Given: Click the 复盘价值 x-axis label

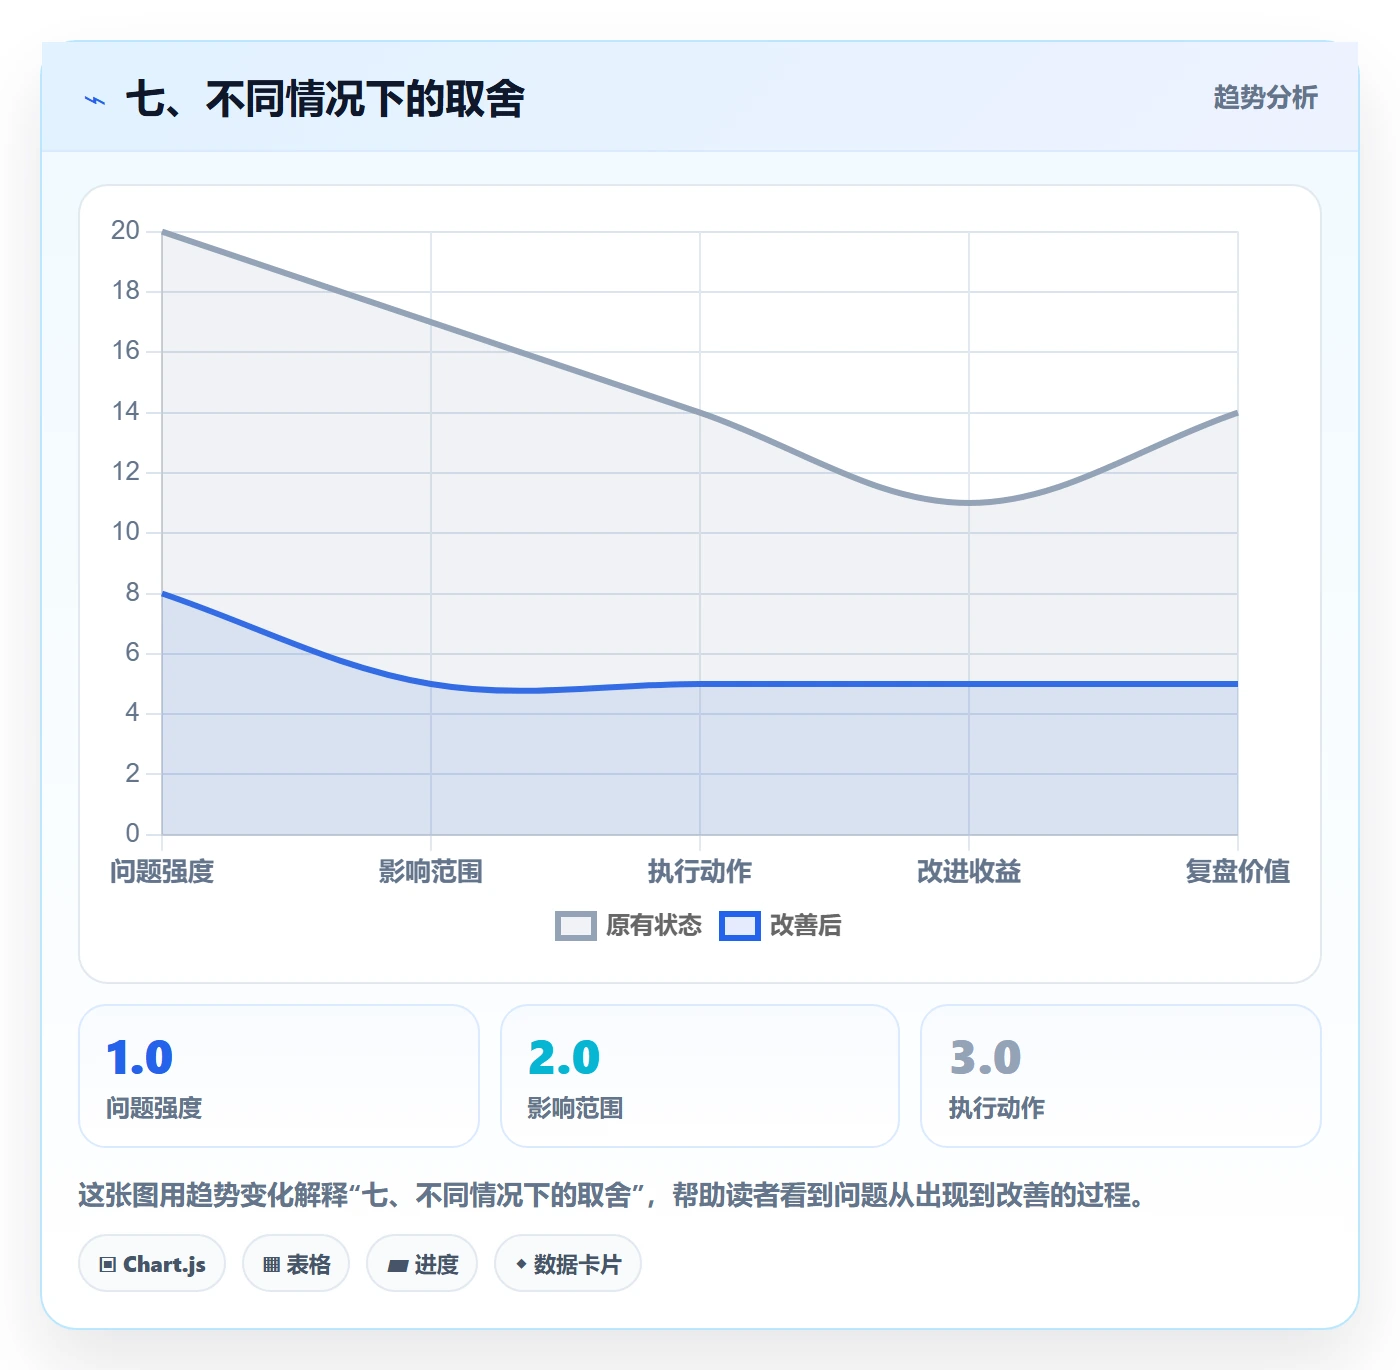Looking at the screenshot, I should 1238,872.
